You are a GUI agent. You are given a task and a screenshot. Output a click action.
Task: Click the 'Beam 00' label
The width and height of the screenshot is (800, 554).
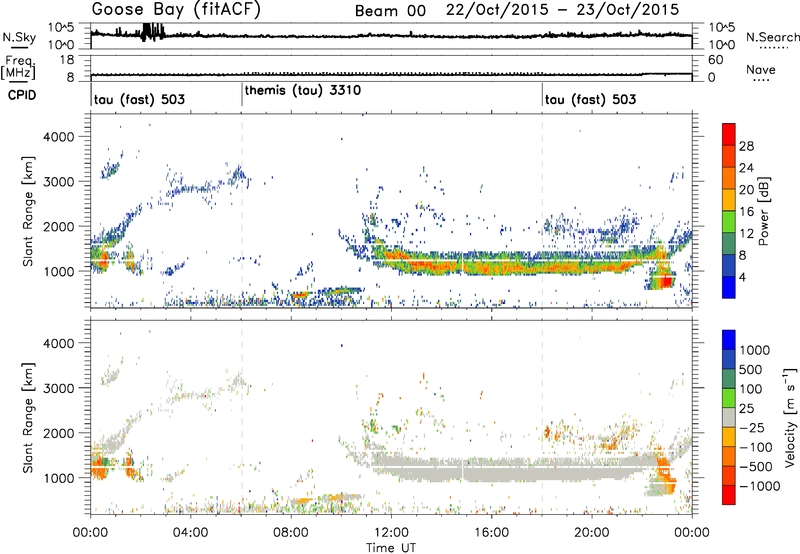point(390,11)
